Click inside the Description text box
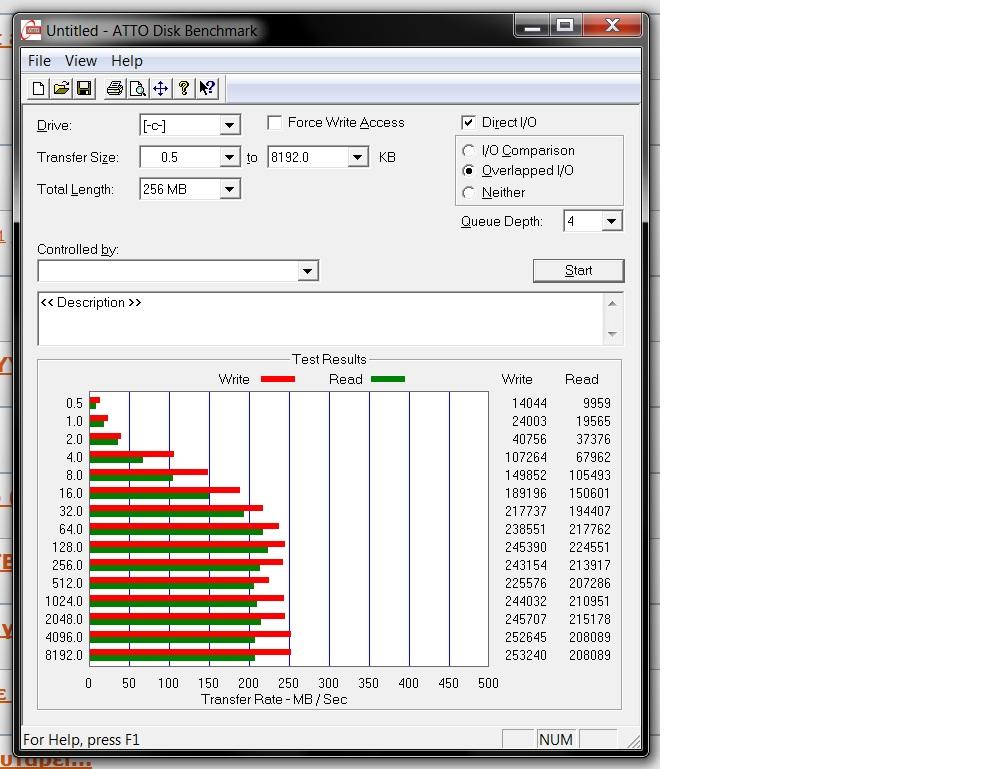This screenshot has height=769, width=1008. (320, 320)
